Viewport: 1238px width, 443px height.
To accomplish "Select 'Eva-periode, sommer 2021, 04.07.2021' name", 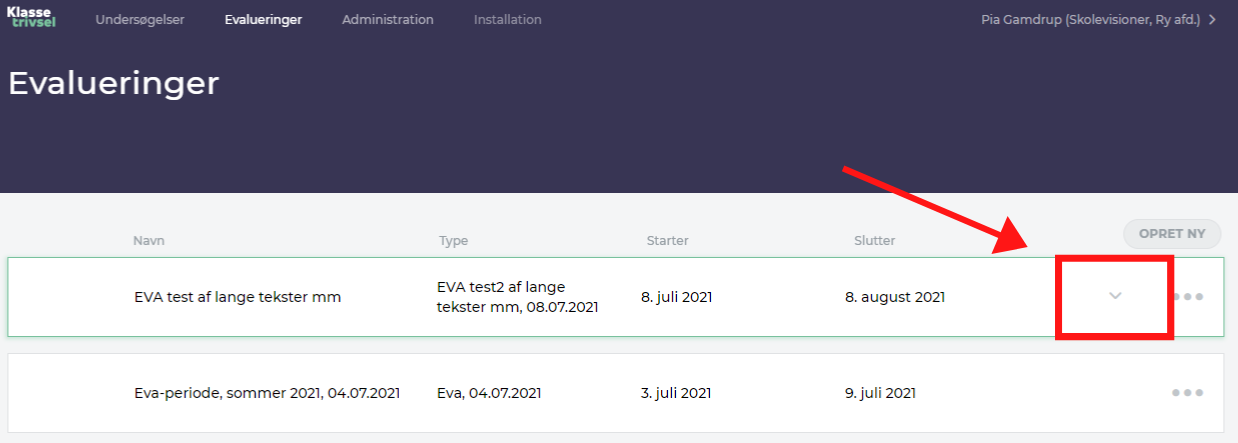I will tap(267, 393).
